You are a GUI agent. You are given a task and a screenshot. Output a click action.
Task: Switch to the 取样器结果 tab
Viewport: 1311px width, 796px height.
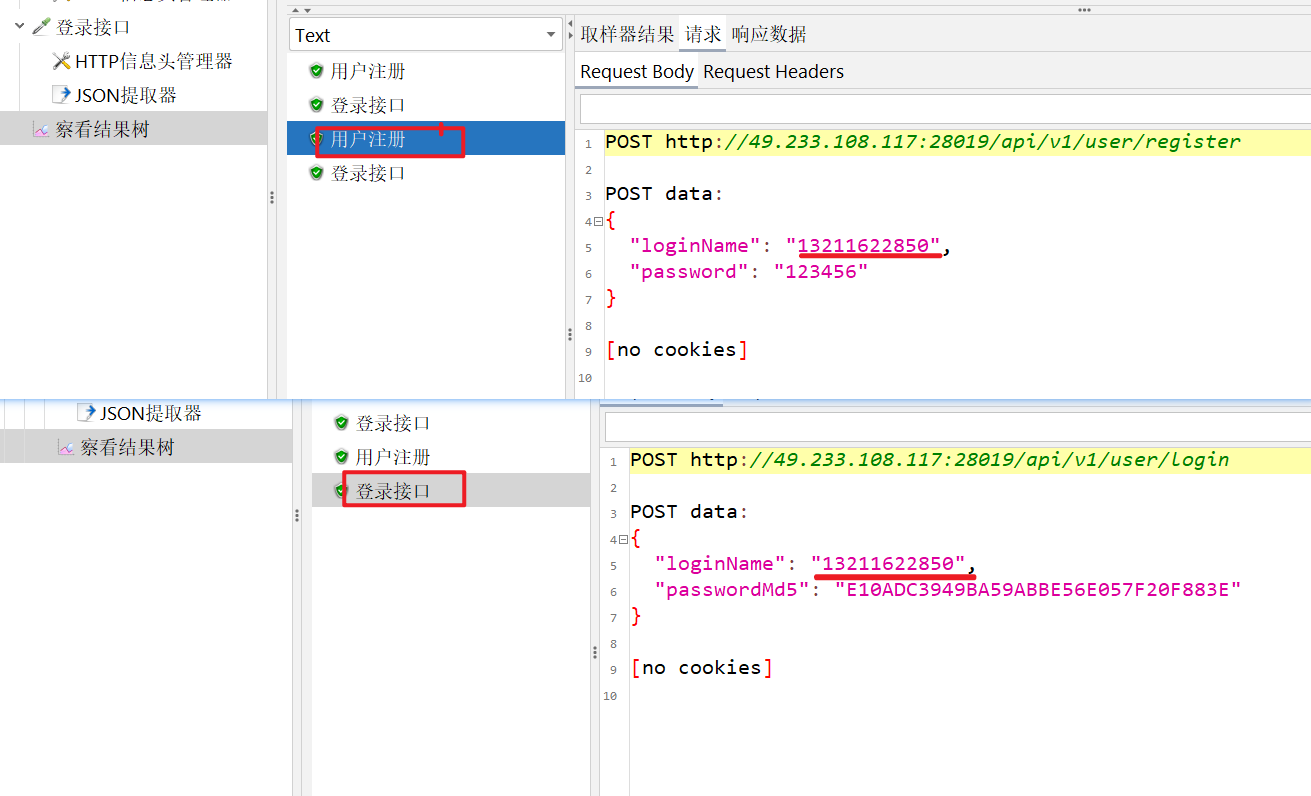click(627, 34)
